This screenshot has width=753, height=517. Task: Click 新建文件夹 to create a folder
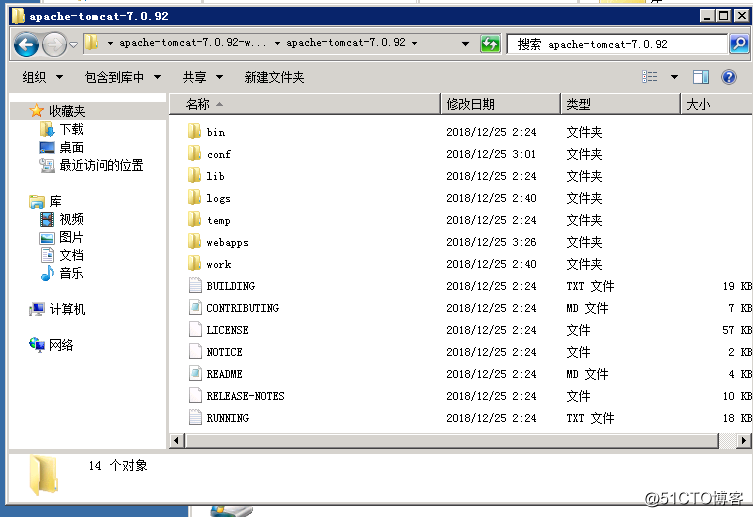(x=274, y=77)
